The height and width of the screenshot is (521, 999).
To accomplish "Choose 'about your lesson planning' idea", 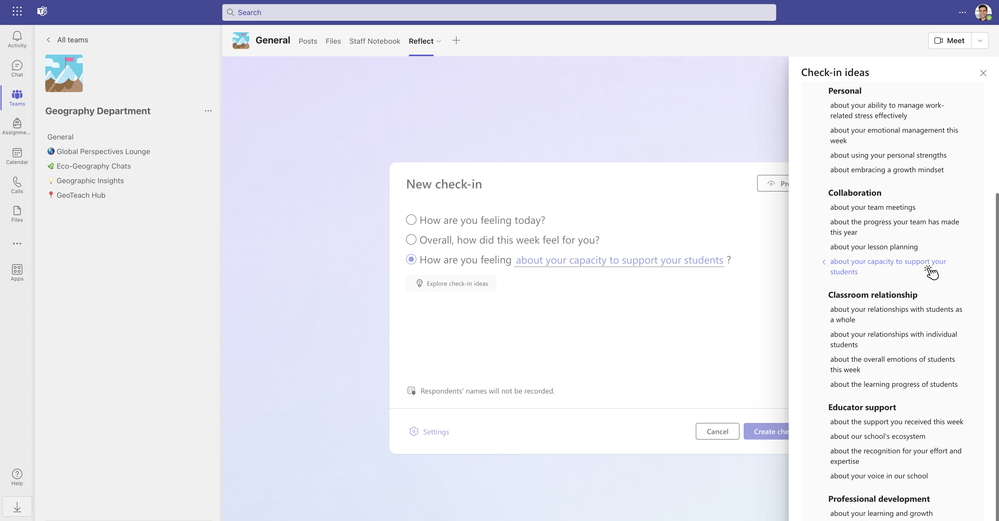I will coord(874,247).
